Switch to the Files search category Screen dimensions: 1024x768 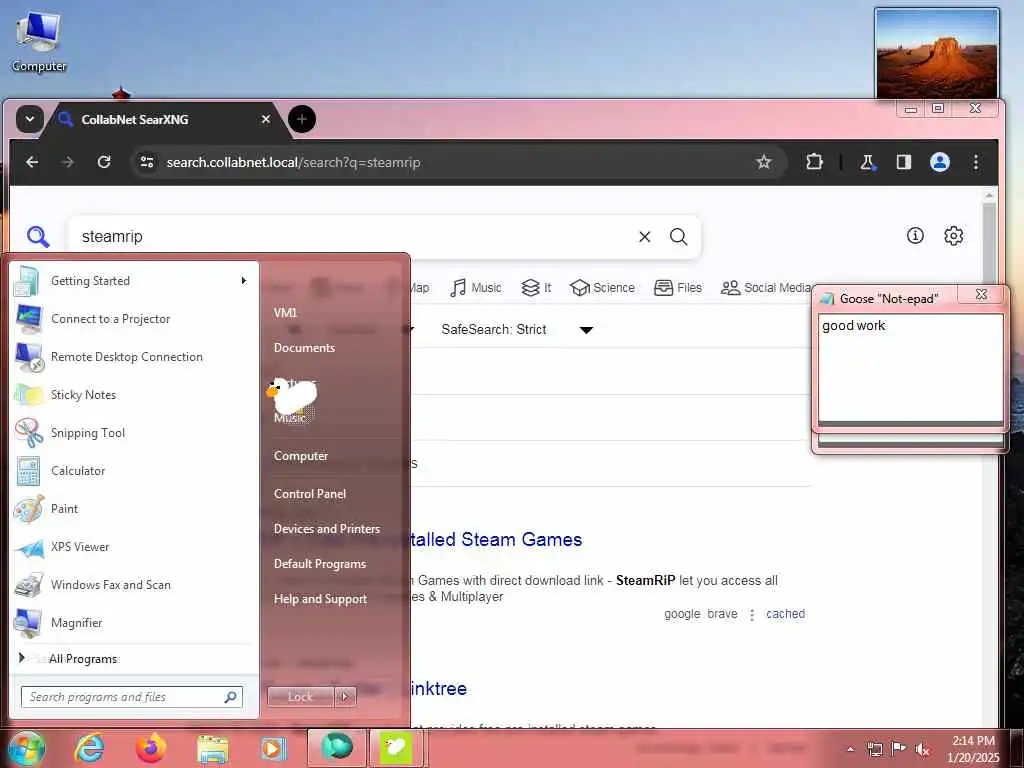click(x=678, y=288)
